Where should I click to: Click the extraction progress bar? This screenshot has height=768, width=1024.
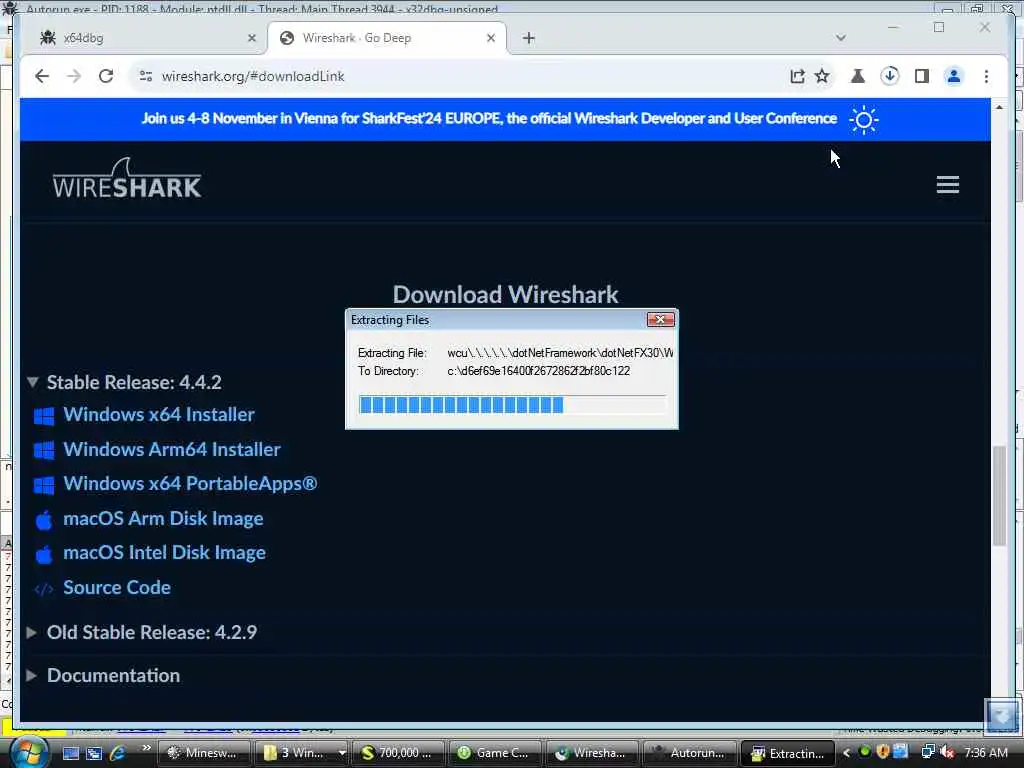point(512,405)
